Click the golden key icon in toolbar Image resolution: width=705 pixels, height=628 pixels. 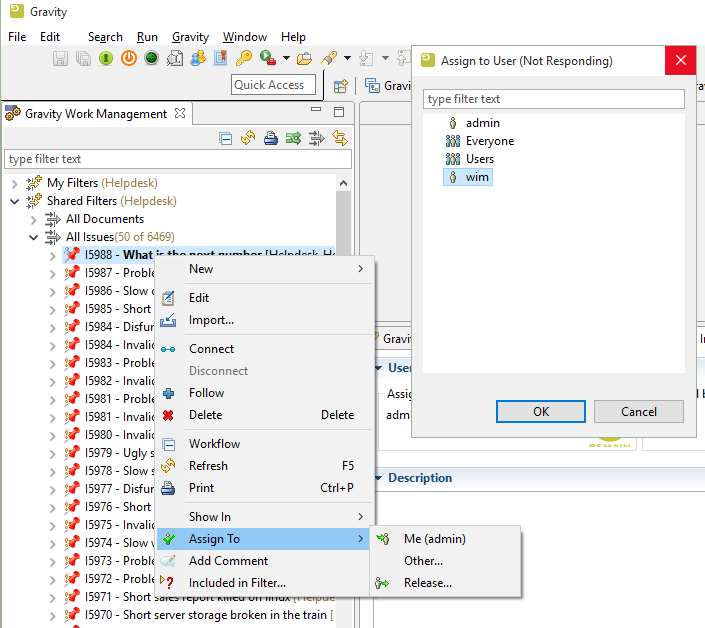point(244,59)
